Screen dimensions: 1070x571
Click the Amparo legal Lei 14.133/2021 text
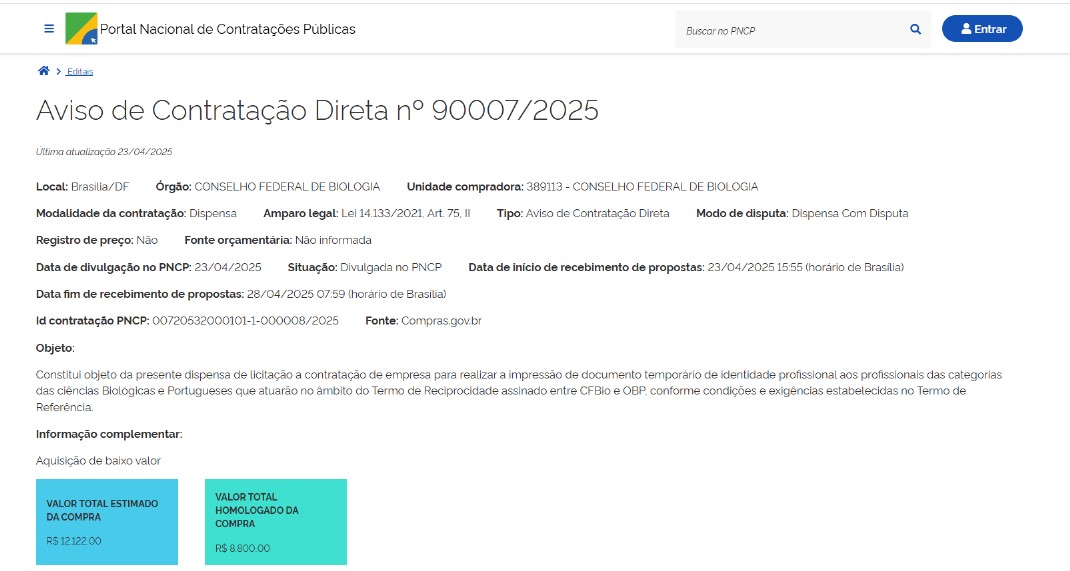[x=405, y=214]
